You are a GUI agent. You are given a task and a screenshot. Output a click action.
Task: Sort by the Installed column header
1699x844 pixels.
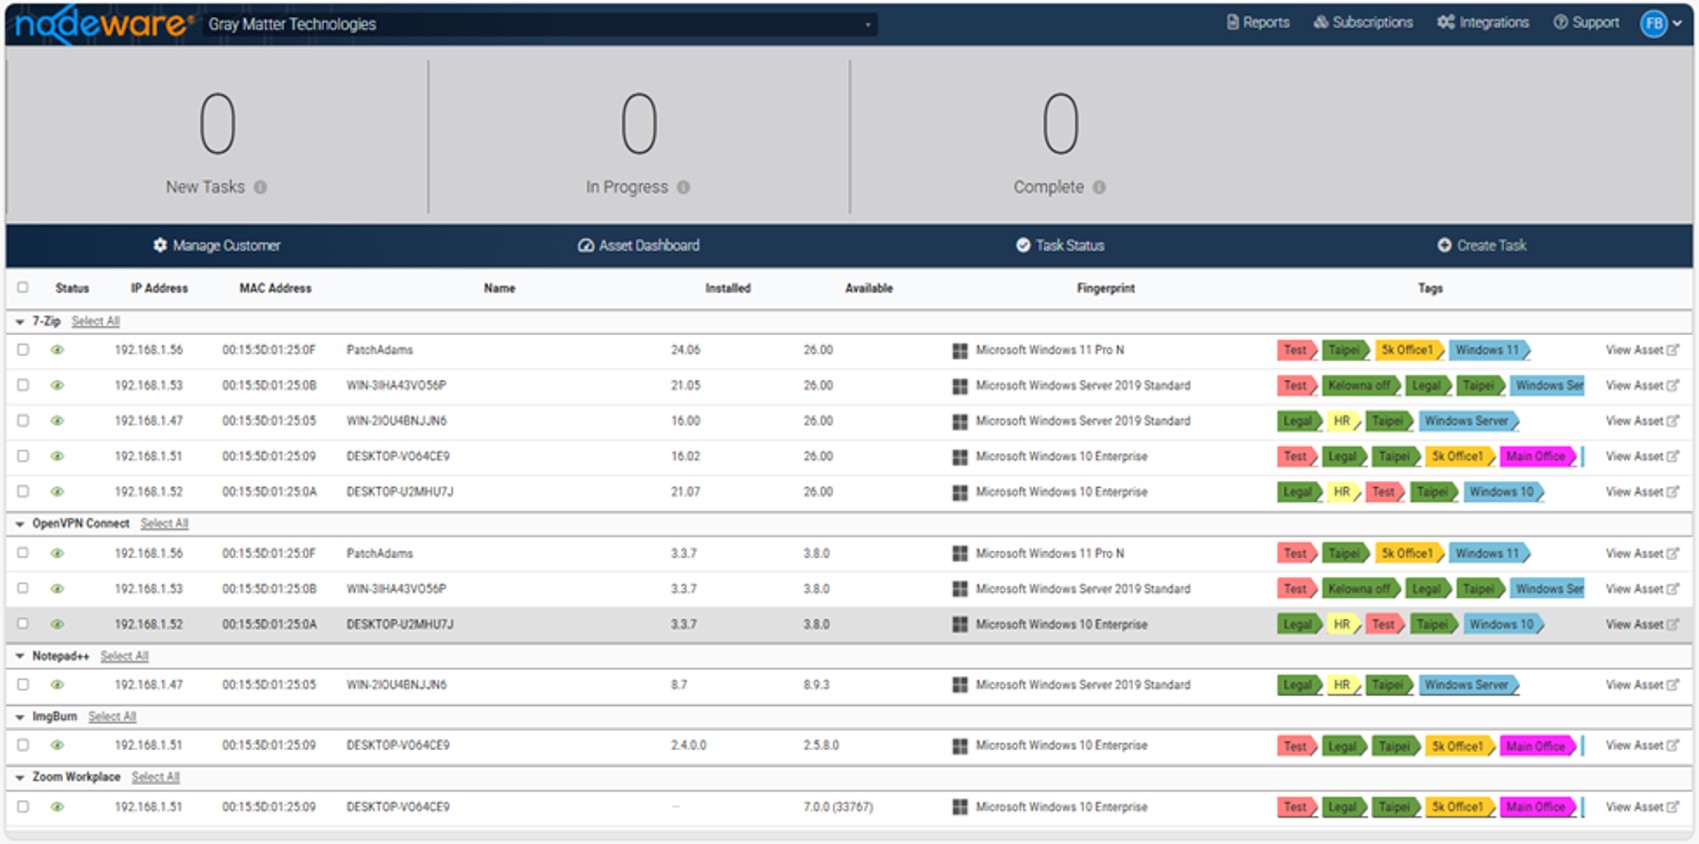click(x=728, y=288)
